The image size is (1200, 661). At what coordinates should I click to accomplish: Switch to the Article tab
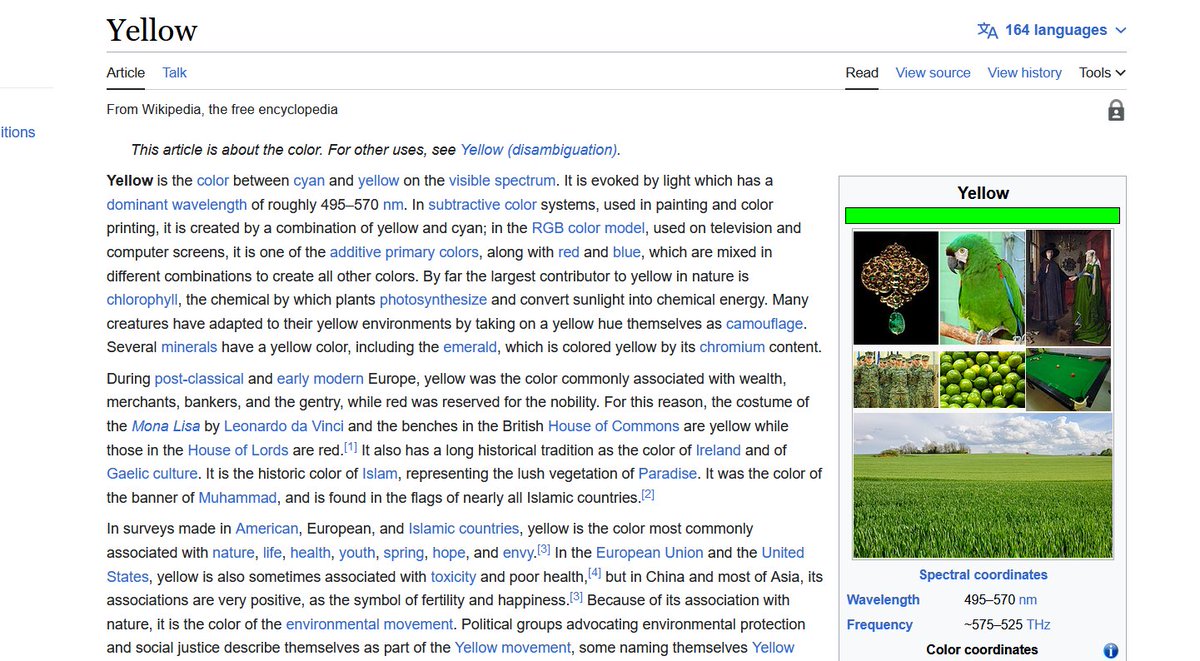[126, 72]
